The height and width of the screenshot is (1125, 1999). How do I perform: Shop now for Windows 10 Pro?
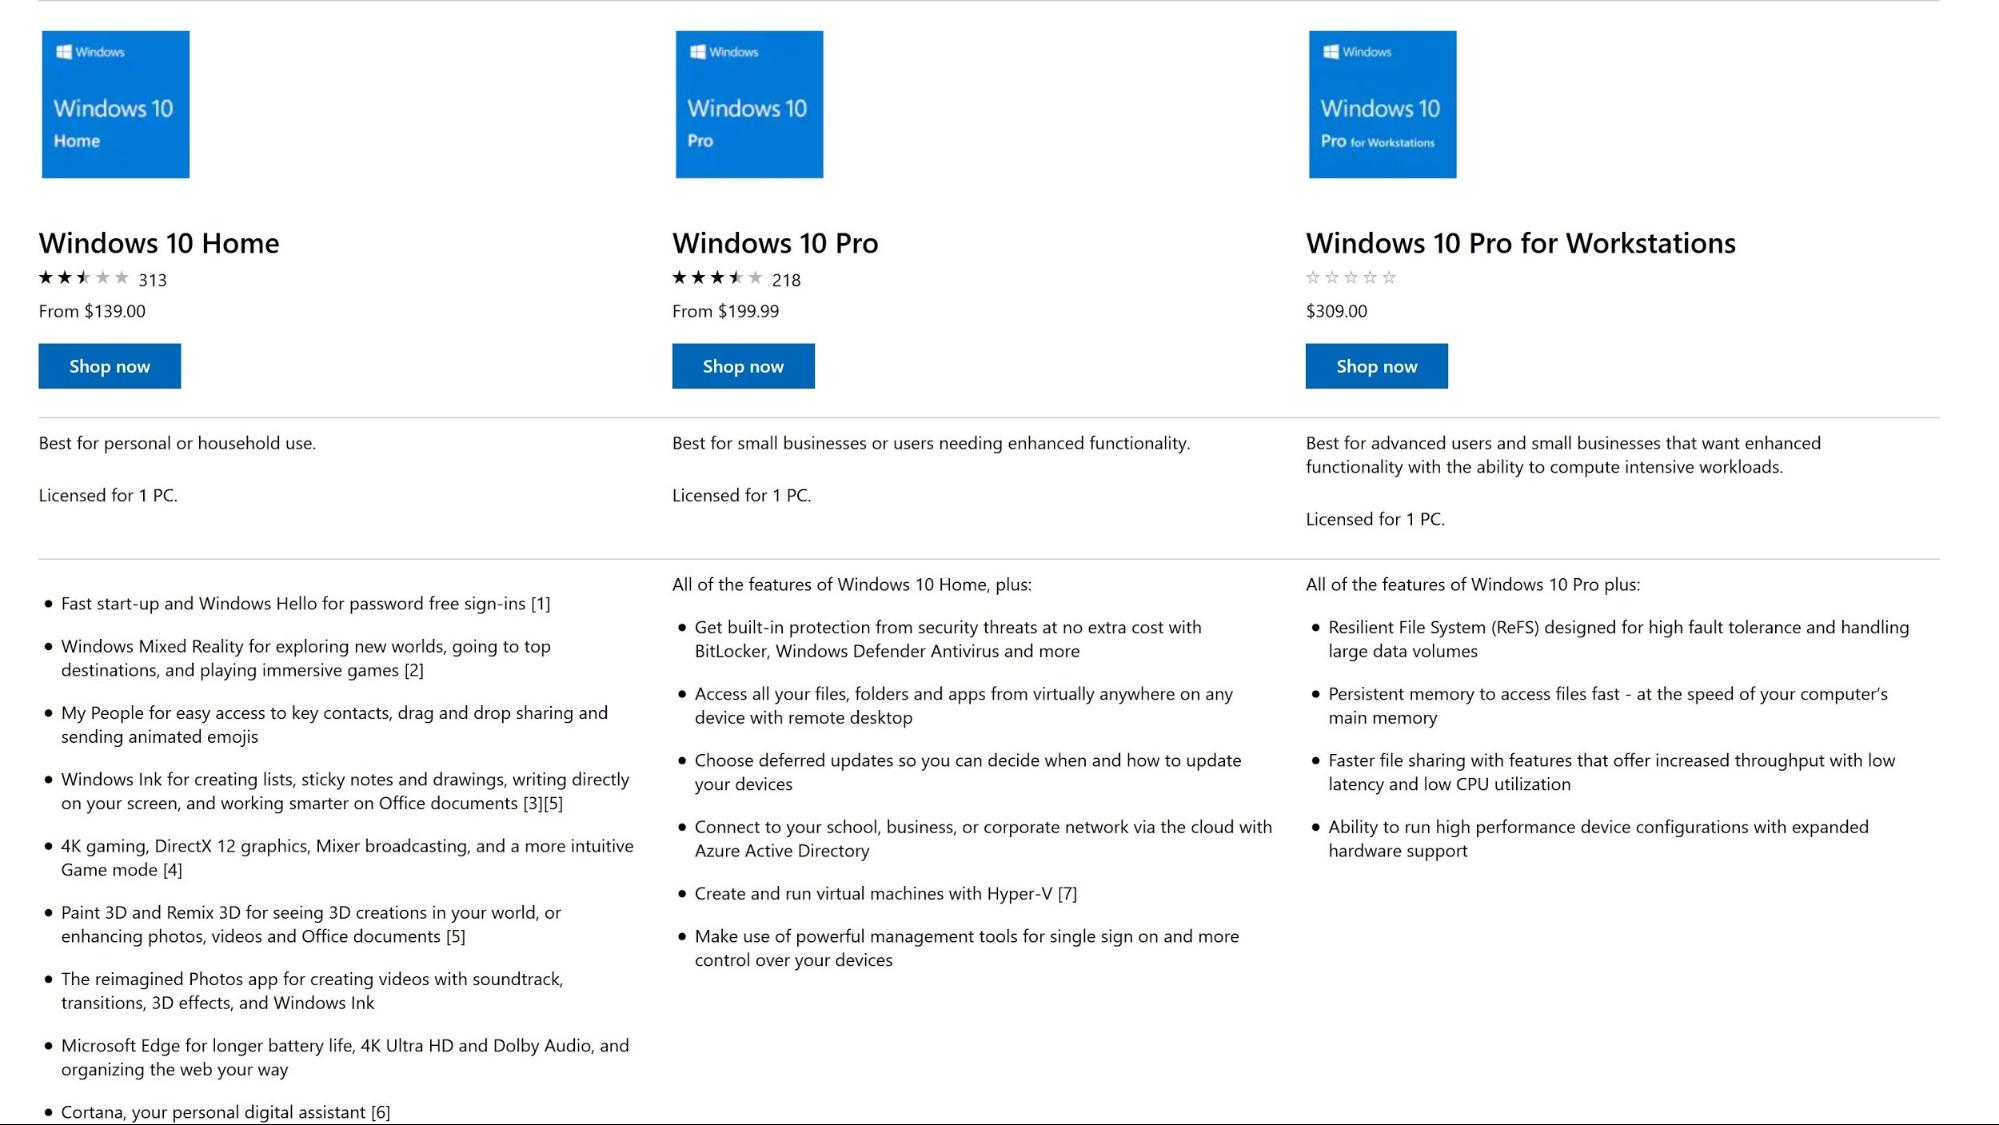(x=743, y=366)
